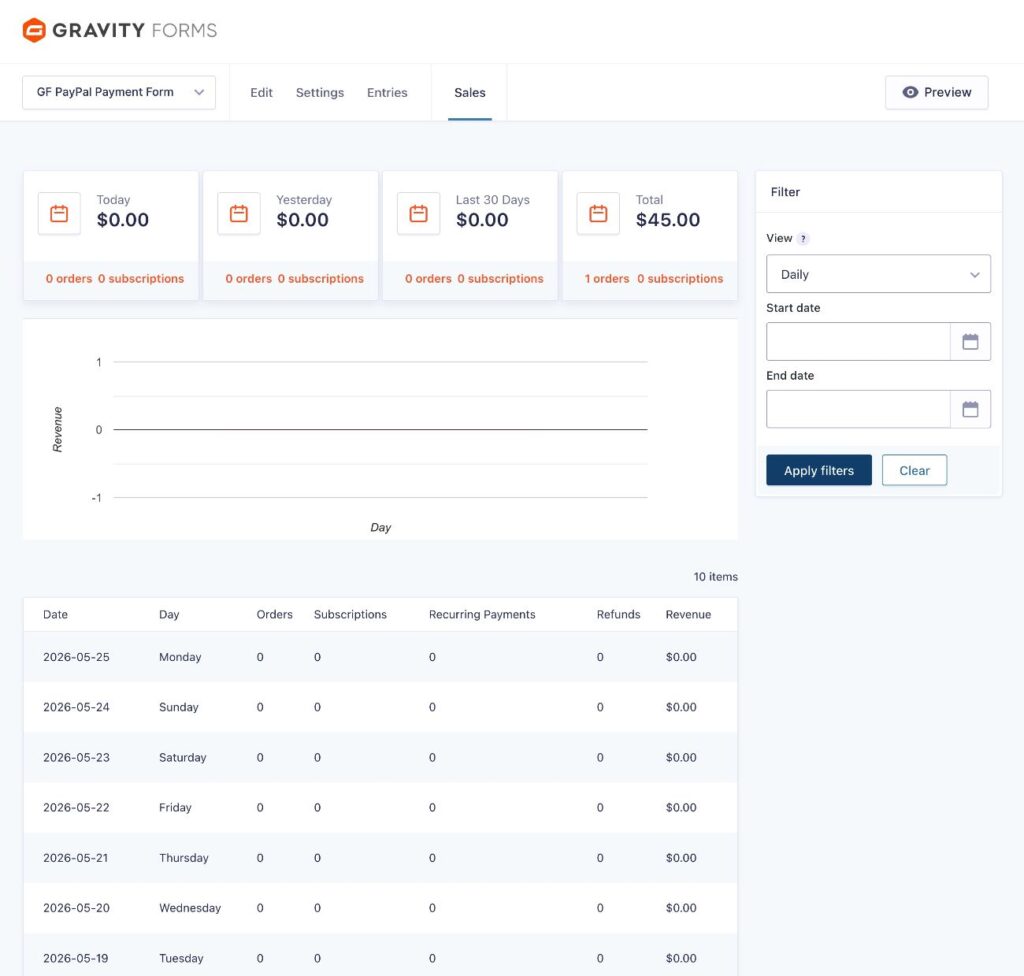Click the End date input field
Viewport: 1024px width, 976px height.
[858, 410]
